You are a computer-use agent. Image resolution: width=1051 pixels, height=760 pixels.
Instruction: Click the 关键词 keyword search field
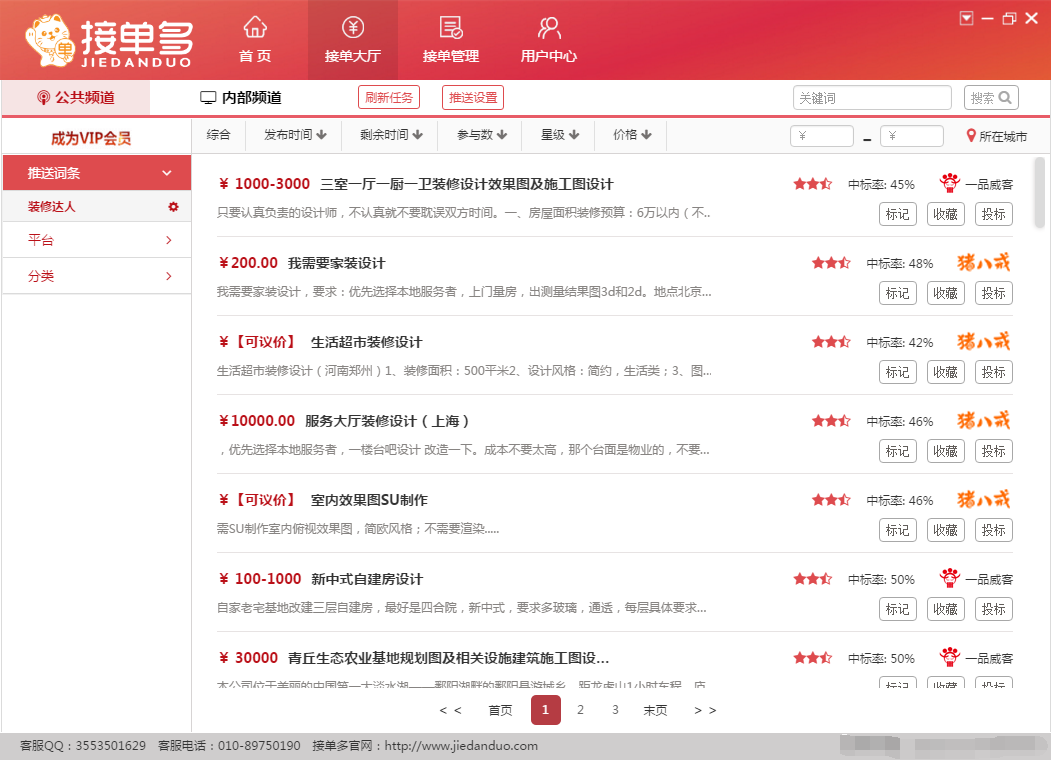point(871,98)
